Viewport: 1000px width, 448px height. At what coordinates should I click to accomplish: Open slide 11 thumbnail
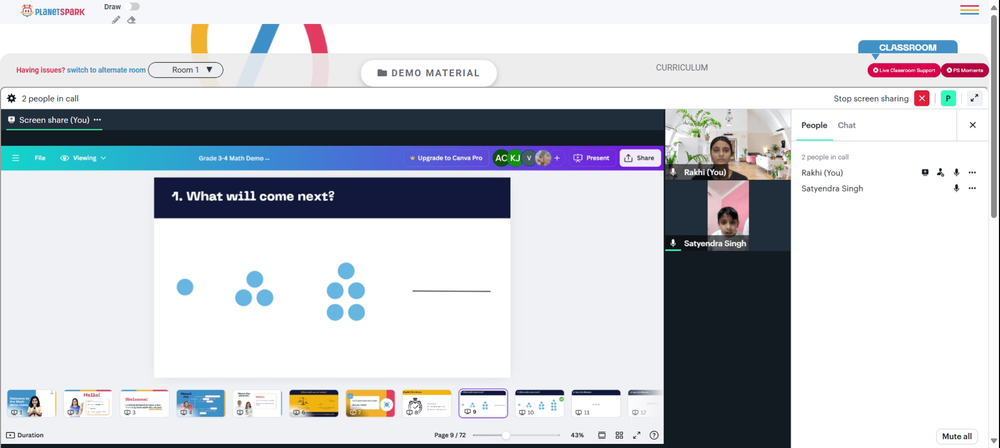(596, 403)
